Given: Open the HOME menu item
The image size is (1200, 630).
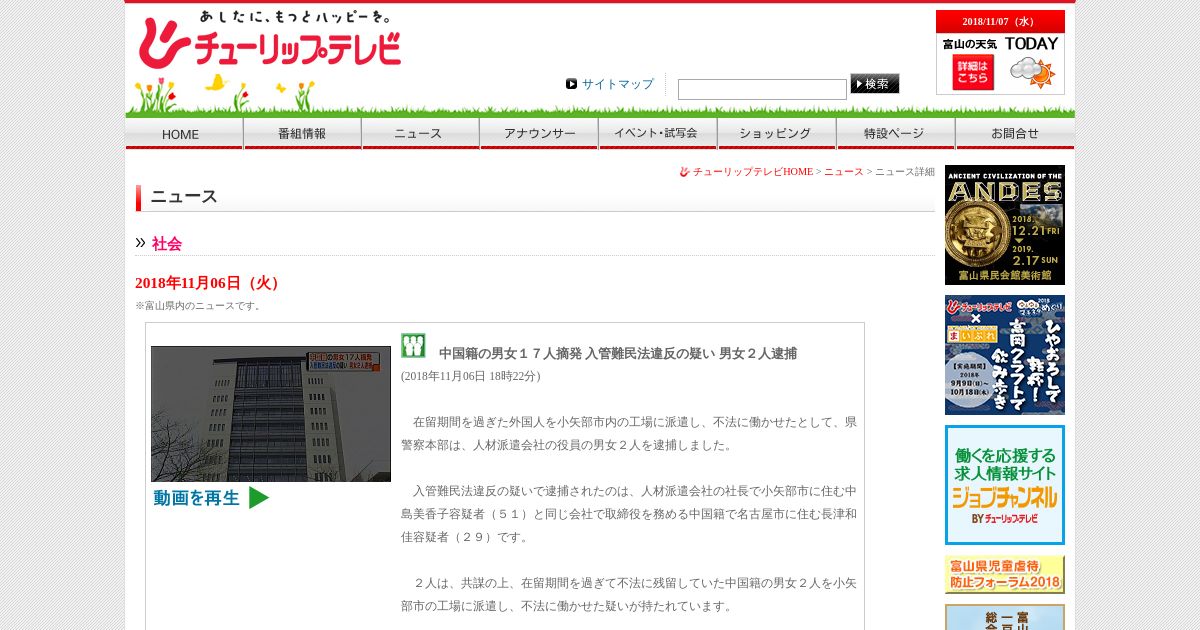Looking at the screenshot, I should [x=184, y=134].
